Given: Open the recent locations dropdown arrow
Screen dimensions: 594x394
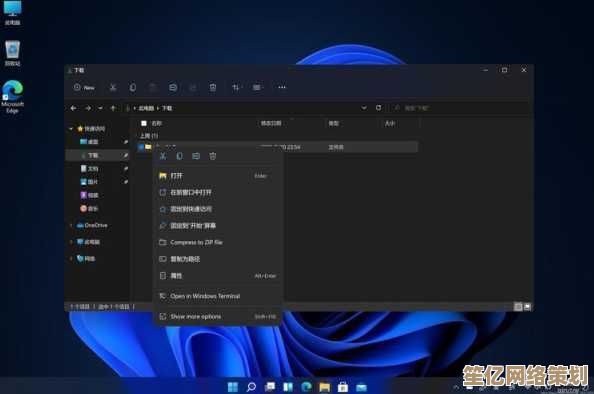Looking at the screenshot, I should [x=100, y=108].
